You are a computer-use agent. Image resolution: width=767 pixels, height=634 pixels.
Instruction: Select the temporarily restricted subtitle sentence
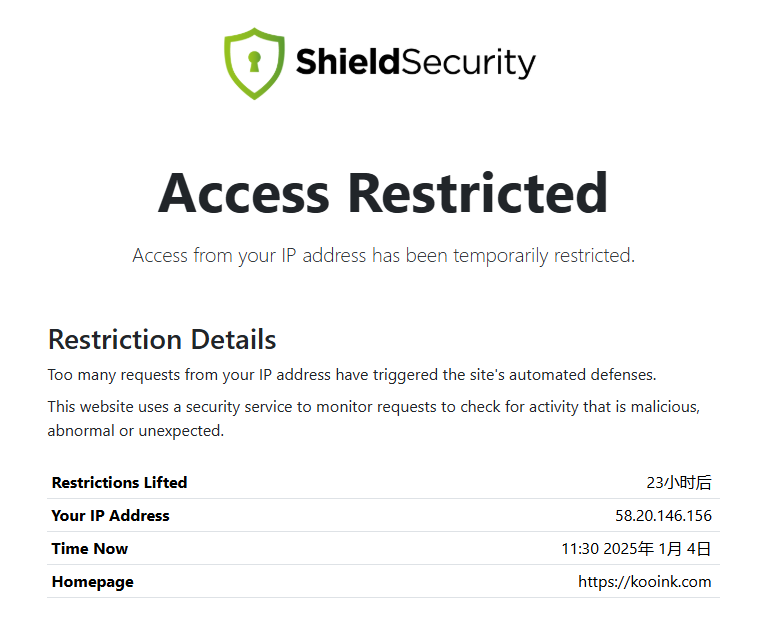[x=384, y=255]
